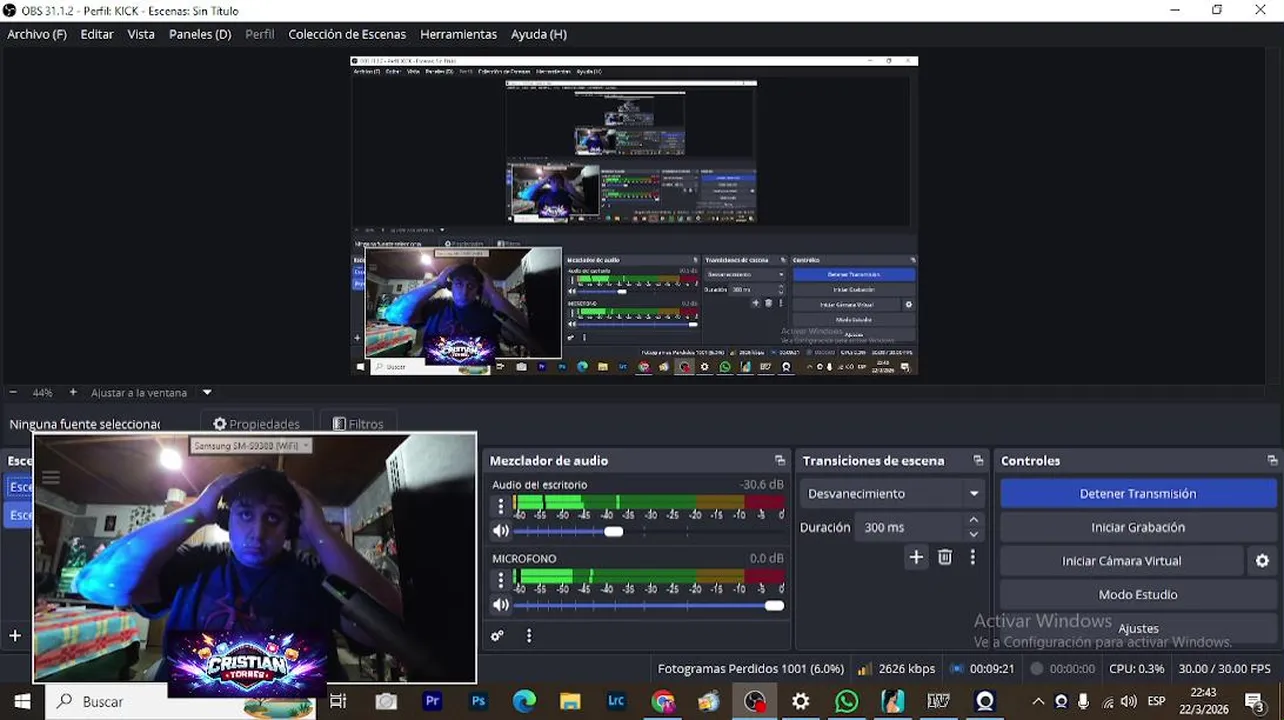Add a scene with bottom-left plus
The width and height of the screenshot is (1284, 720).
15,636
